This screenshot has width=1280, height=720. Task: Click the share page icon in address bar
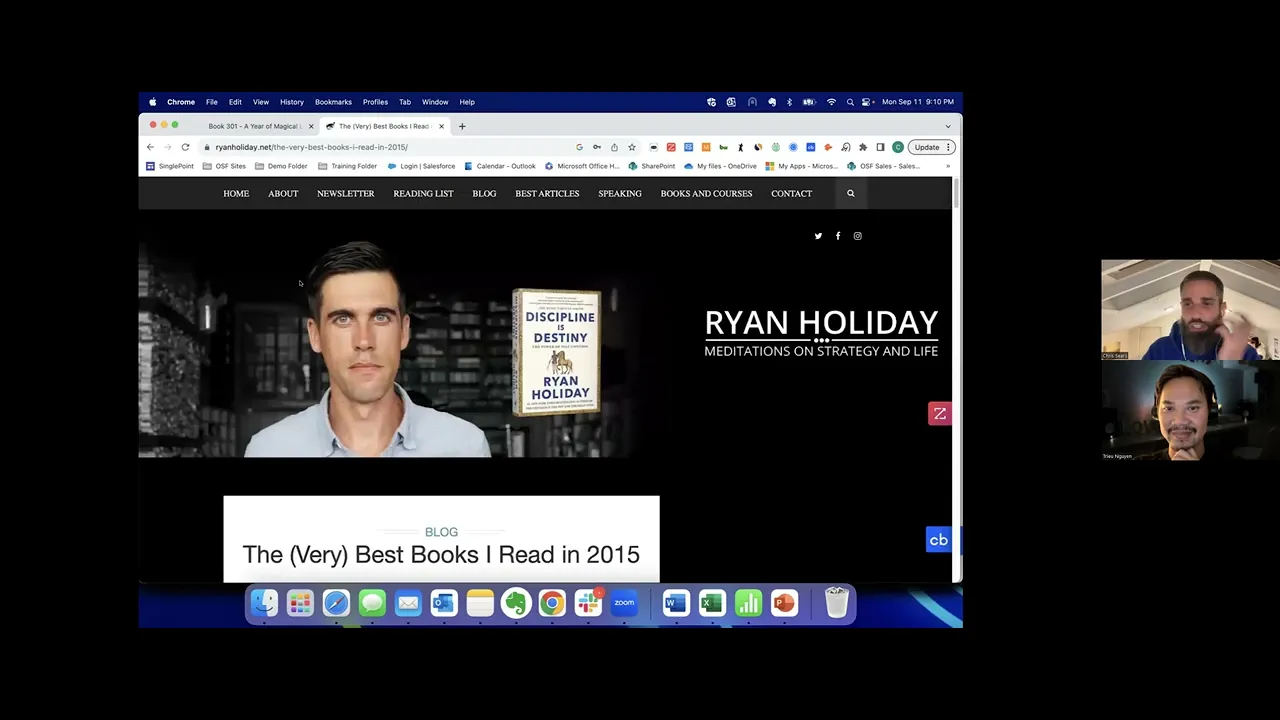[x=614, y=147]
